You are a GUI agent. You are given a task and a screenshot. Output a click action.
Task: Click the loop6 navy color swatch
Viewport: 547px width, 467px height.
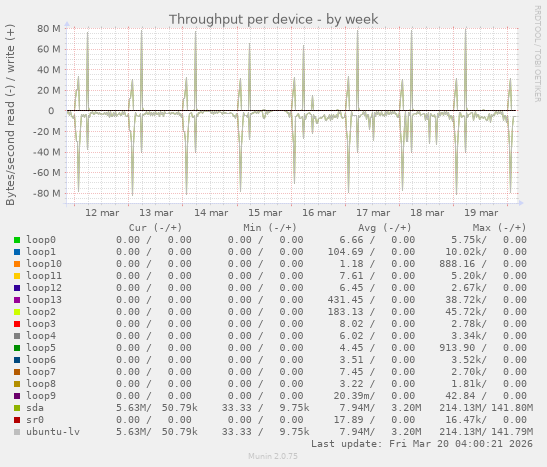[x=17, y=360]
